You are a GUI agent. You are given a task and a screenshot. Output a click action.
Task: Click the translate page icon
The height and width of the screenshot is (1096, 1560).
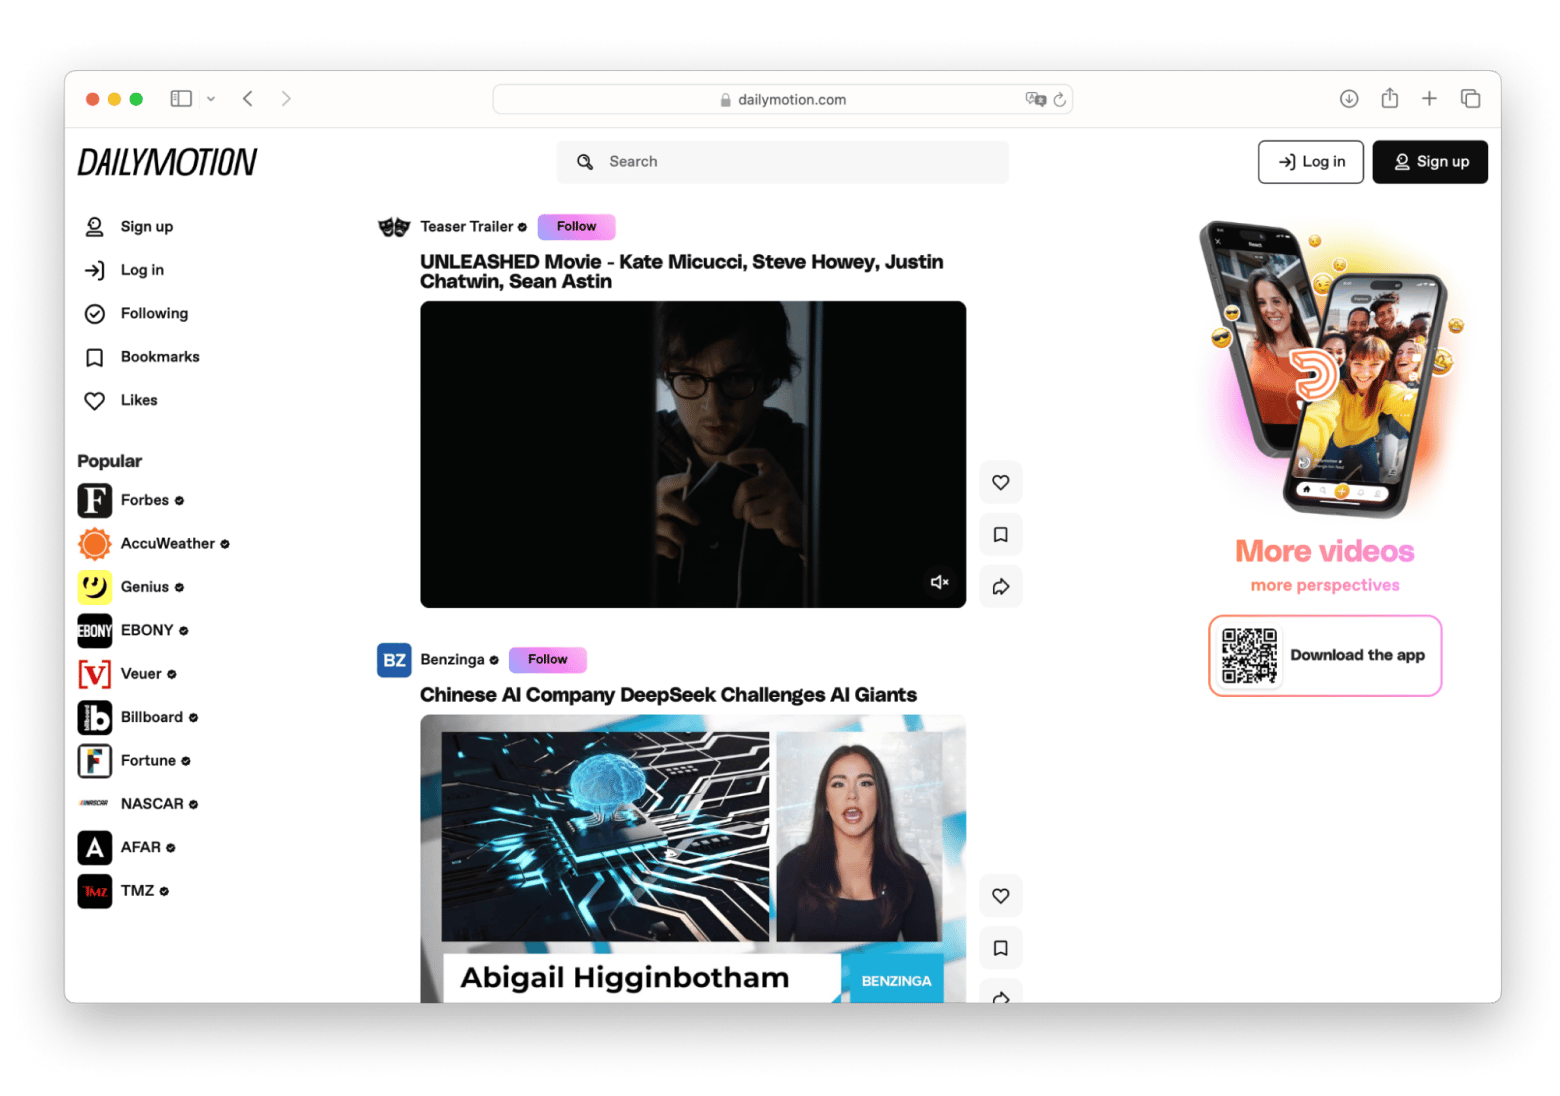click(x=1035, y=99)
